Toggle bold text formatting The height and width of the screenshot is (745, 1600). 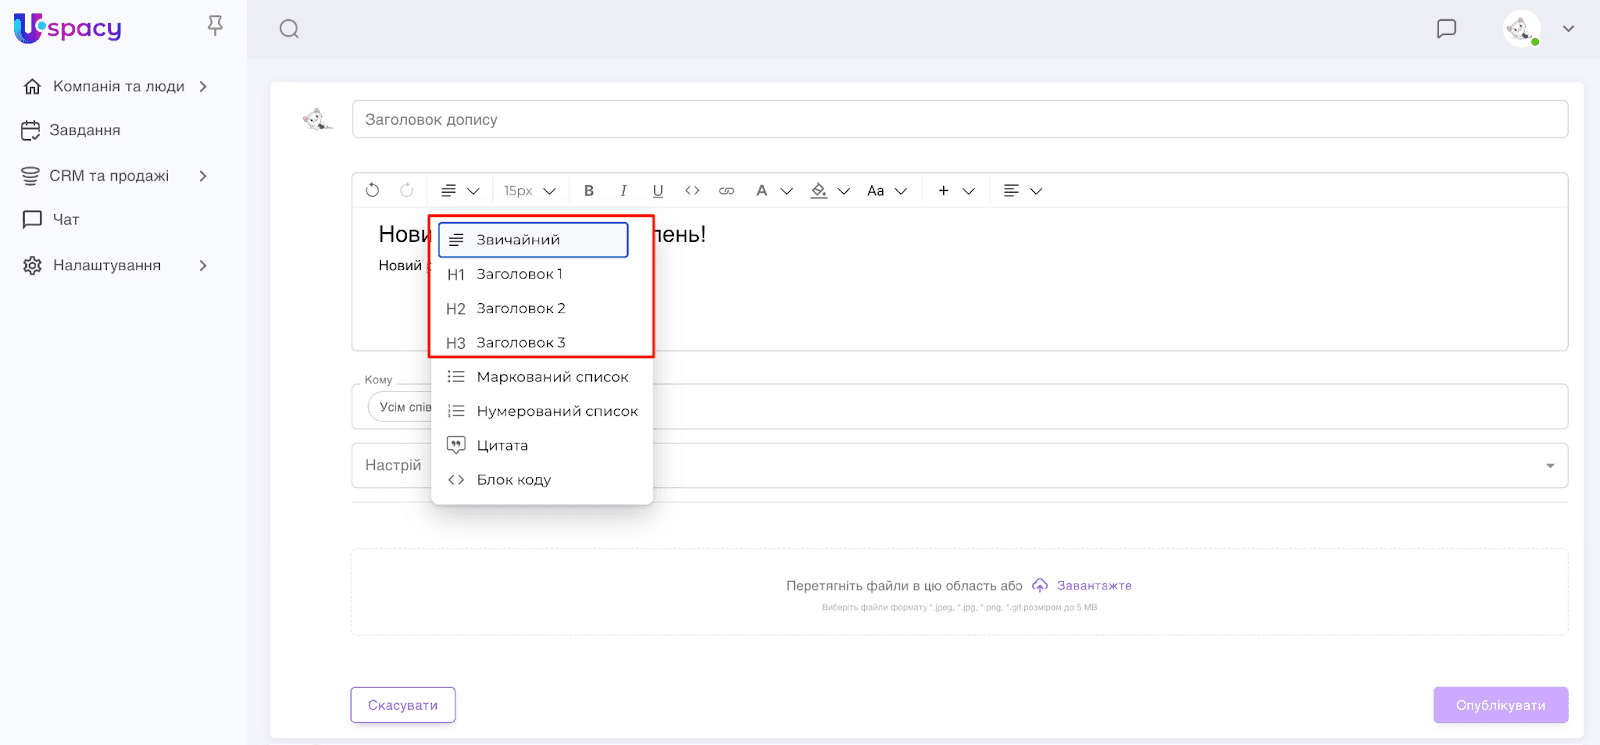[x=589, y=191]
